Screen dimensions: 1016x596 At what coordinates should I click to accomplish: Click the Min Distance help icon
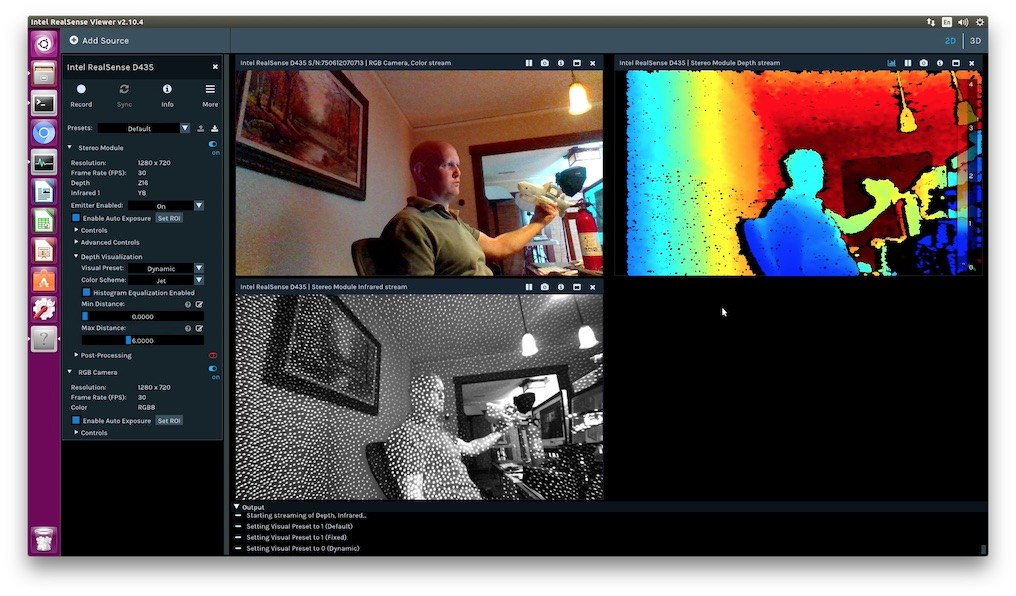pos(188,304)
